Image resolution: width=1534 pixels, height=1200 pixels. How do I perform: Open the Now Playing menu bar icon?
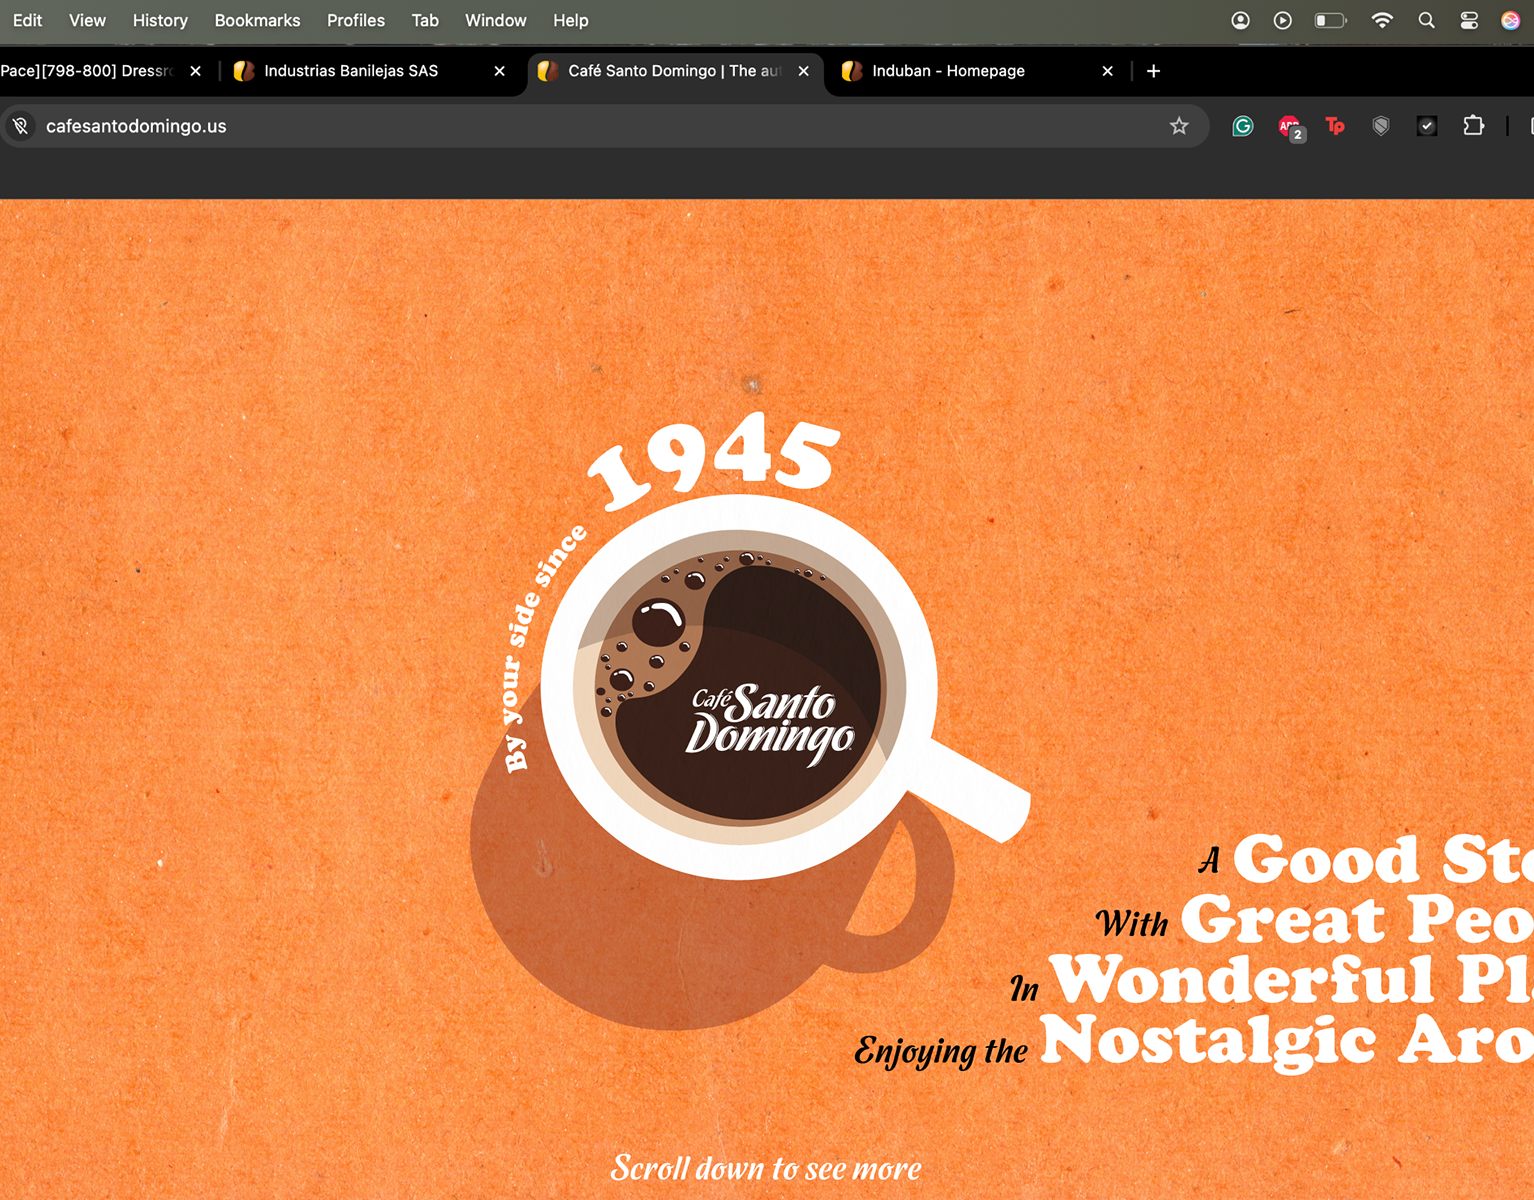(1282, 20)
